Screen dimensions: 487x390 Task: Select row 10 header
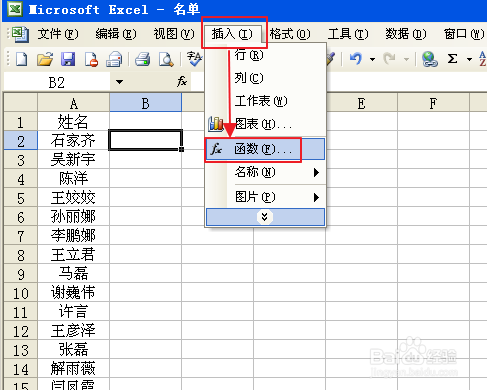coord(21,293)
